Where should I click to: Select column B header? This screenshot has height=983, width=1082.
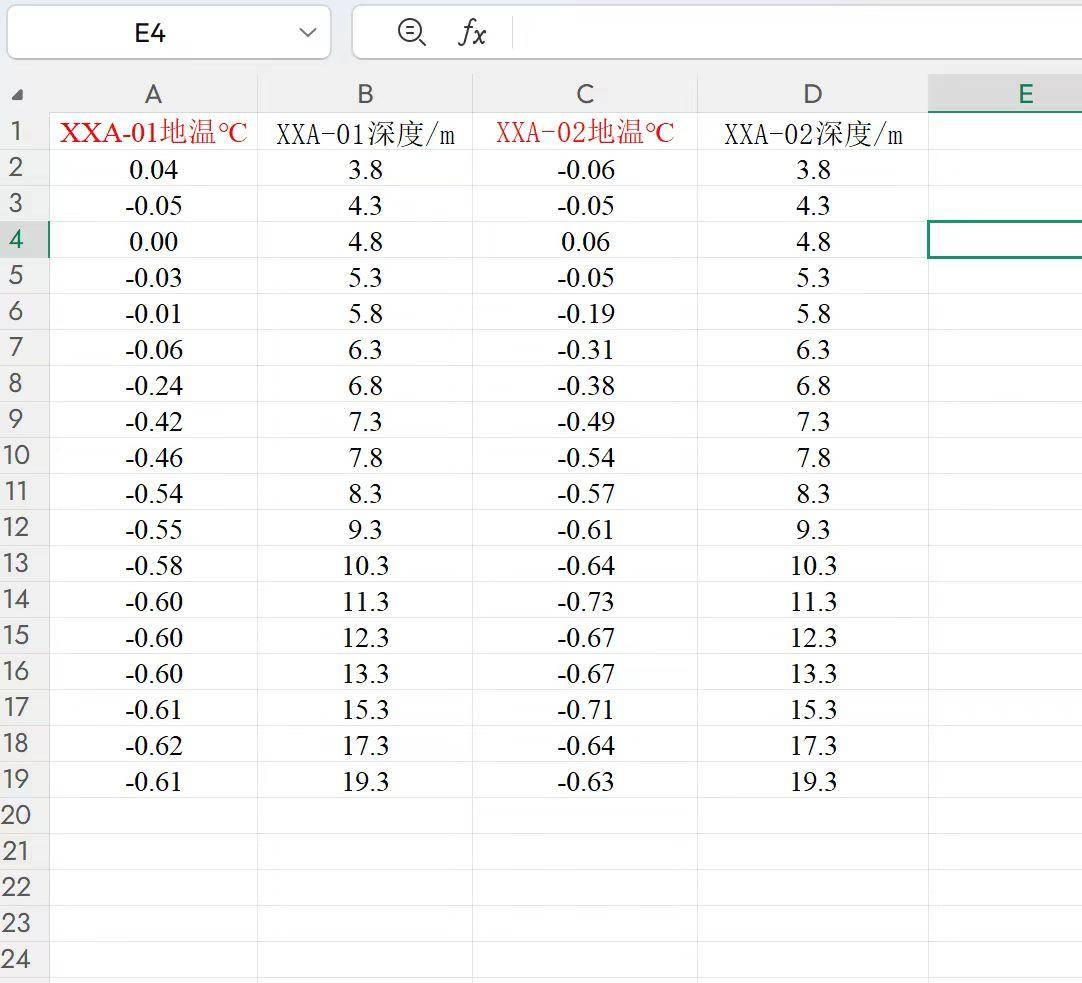tap(365, 94)
